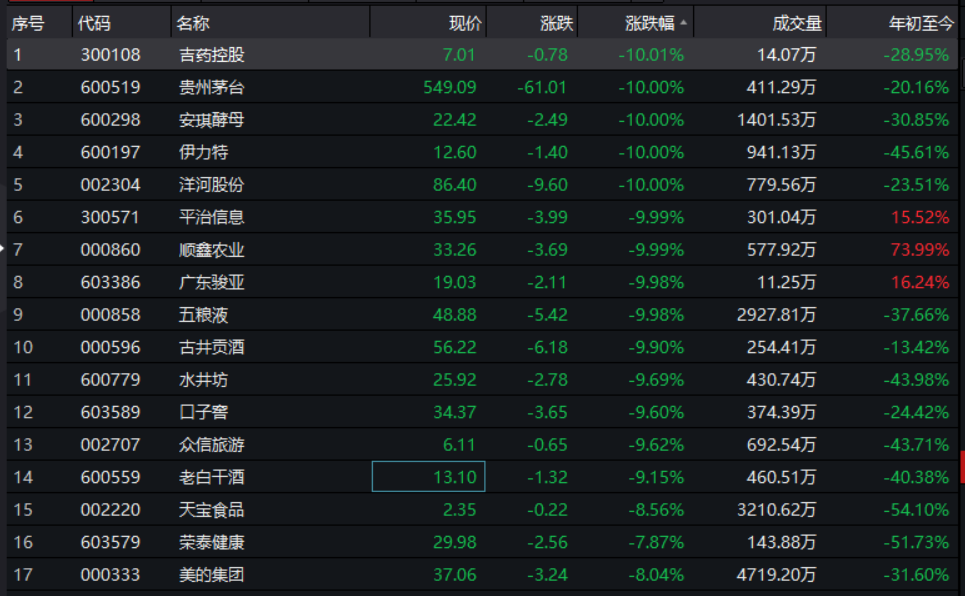Select the 洋河股份 stock name
Image resolution: width=965 pixels, height=596 pixels.
point(212,185)
